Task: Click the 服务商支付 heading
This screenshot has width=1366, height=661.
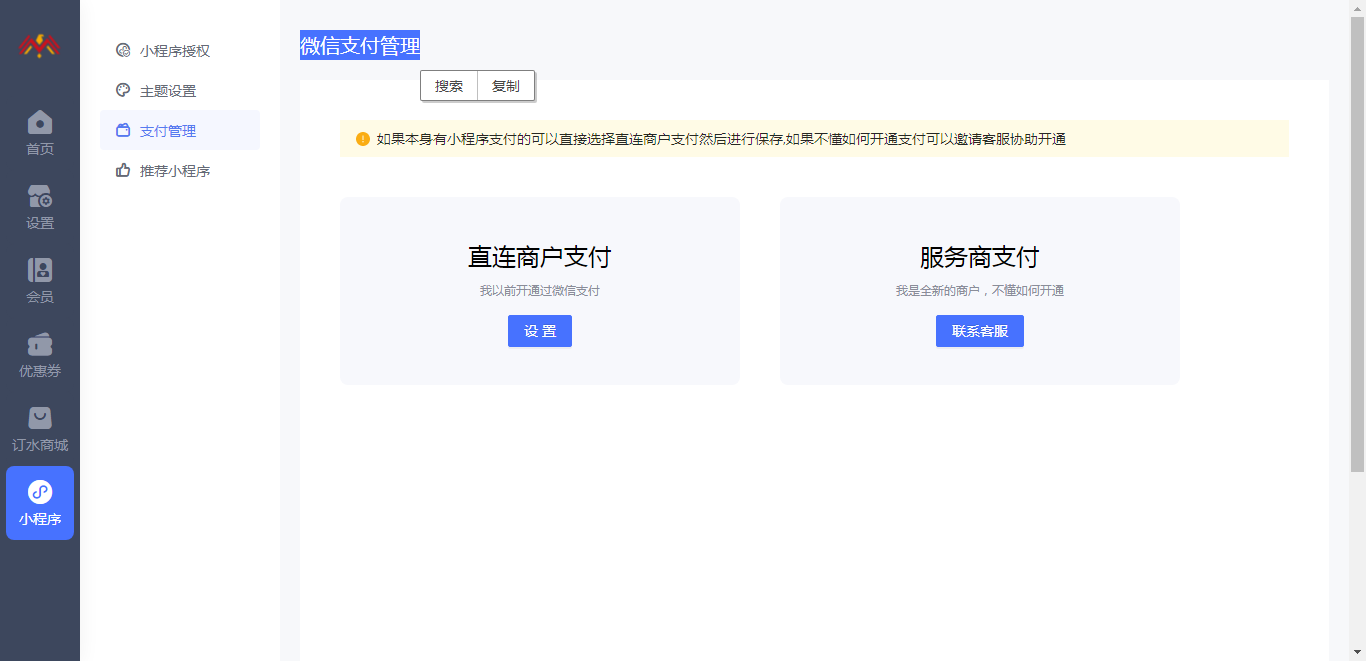Action: [980, 257]
